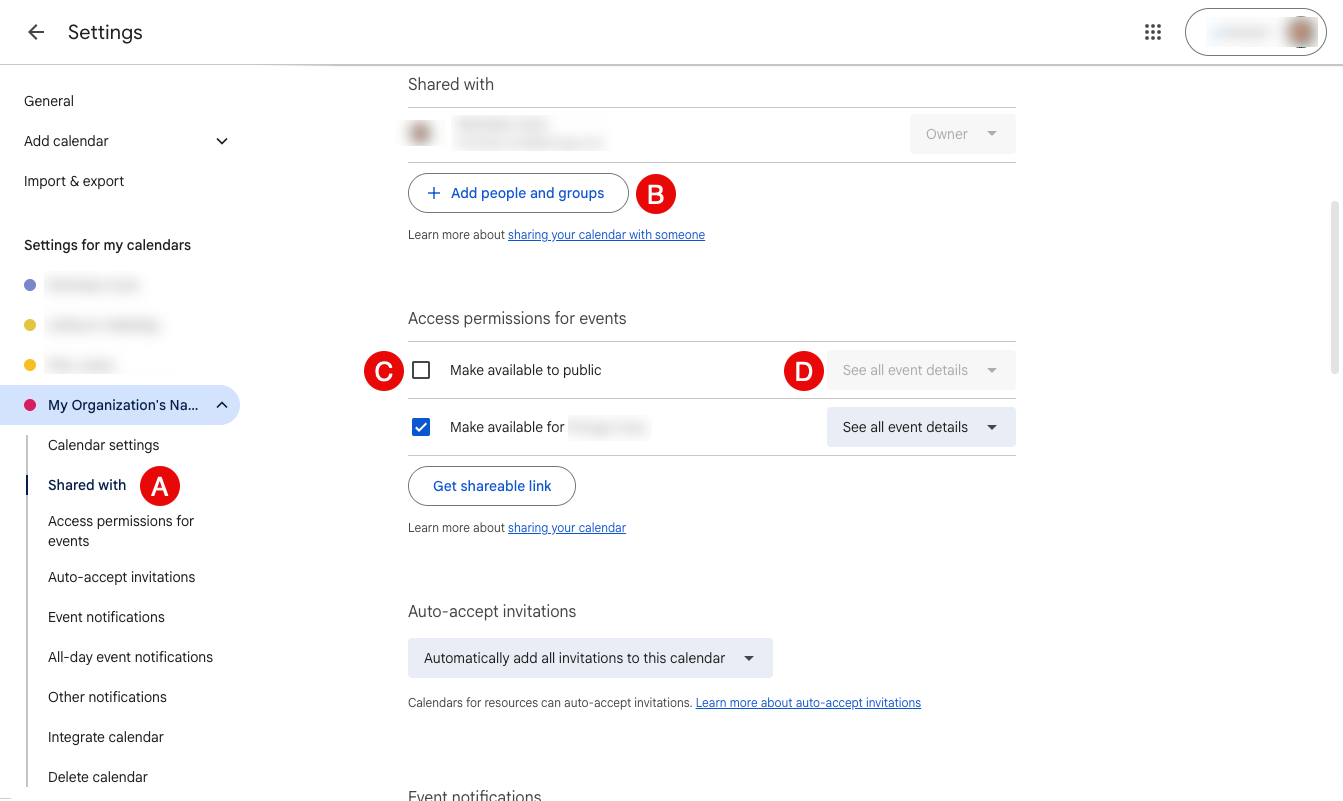This screenshot has height=801, width=1343.
Task: Open the See all event details dropdown
Action: click(x=920, y=427)
